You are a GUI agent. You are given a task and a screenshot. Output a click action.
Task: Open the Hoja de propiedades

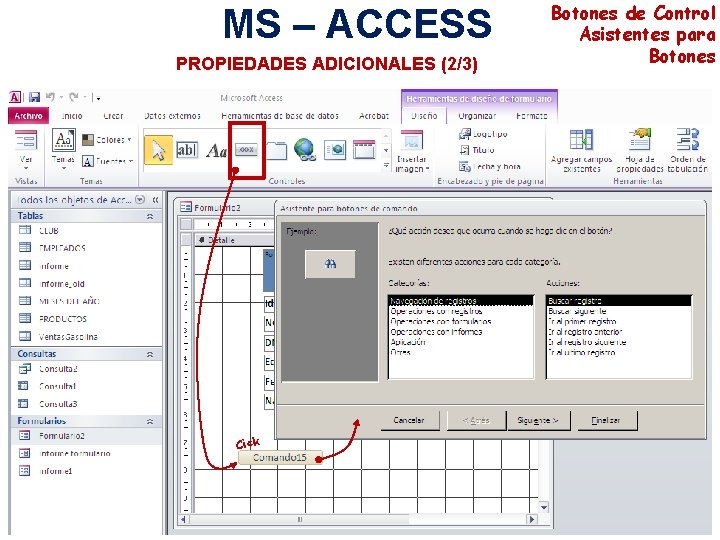coord(640,151)
